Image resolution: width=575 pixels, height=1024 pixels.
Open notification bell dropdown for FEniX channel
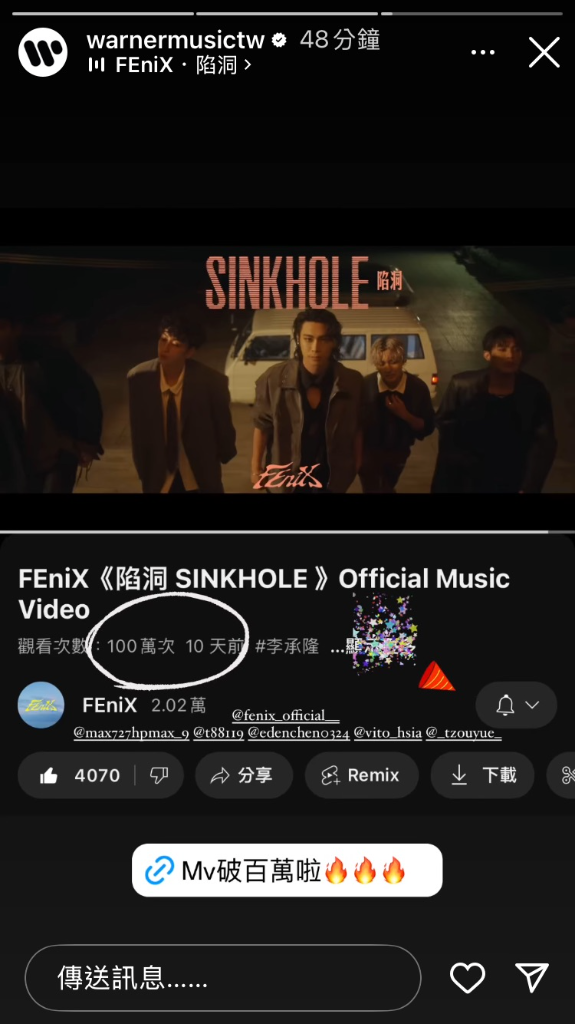[x=516, y=705]
